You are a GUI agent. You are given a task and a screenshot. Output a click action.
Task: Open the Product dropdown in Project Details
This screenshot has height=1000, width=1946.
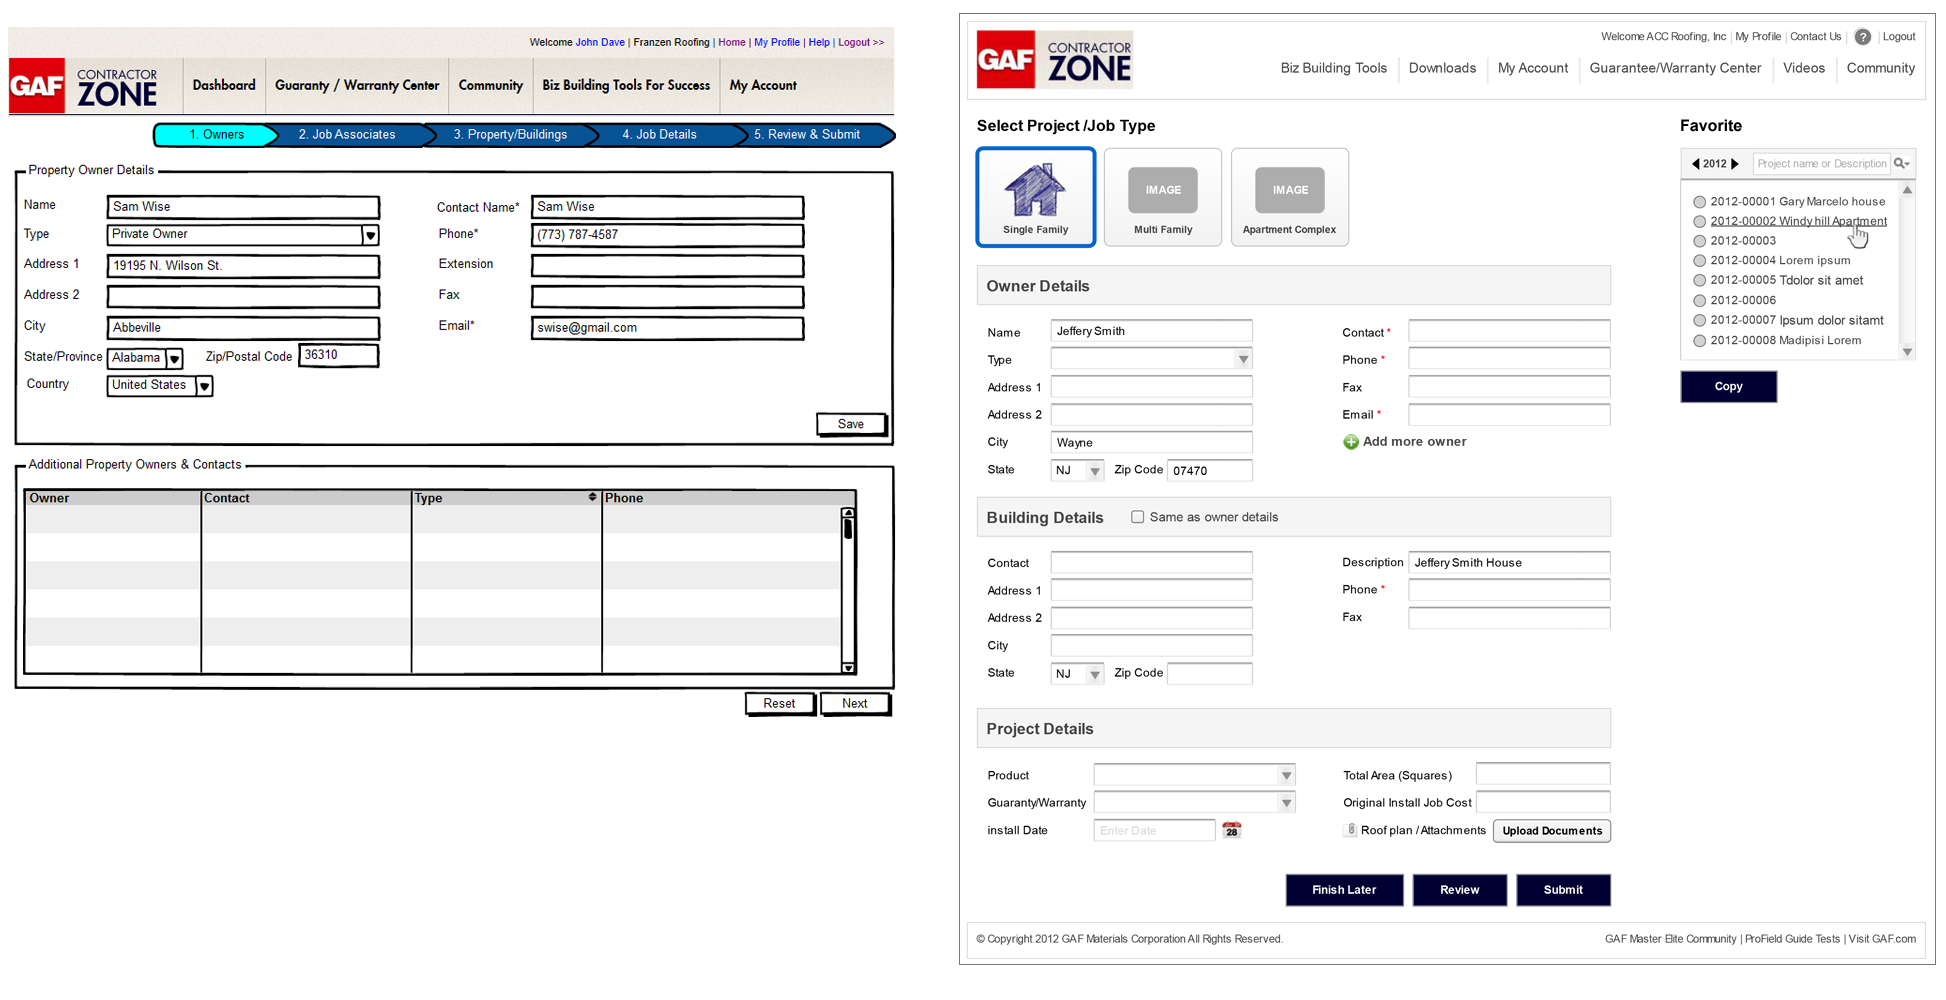[x=1286, y=775]
